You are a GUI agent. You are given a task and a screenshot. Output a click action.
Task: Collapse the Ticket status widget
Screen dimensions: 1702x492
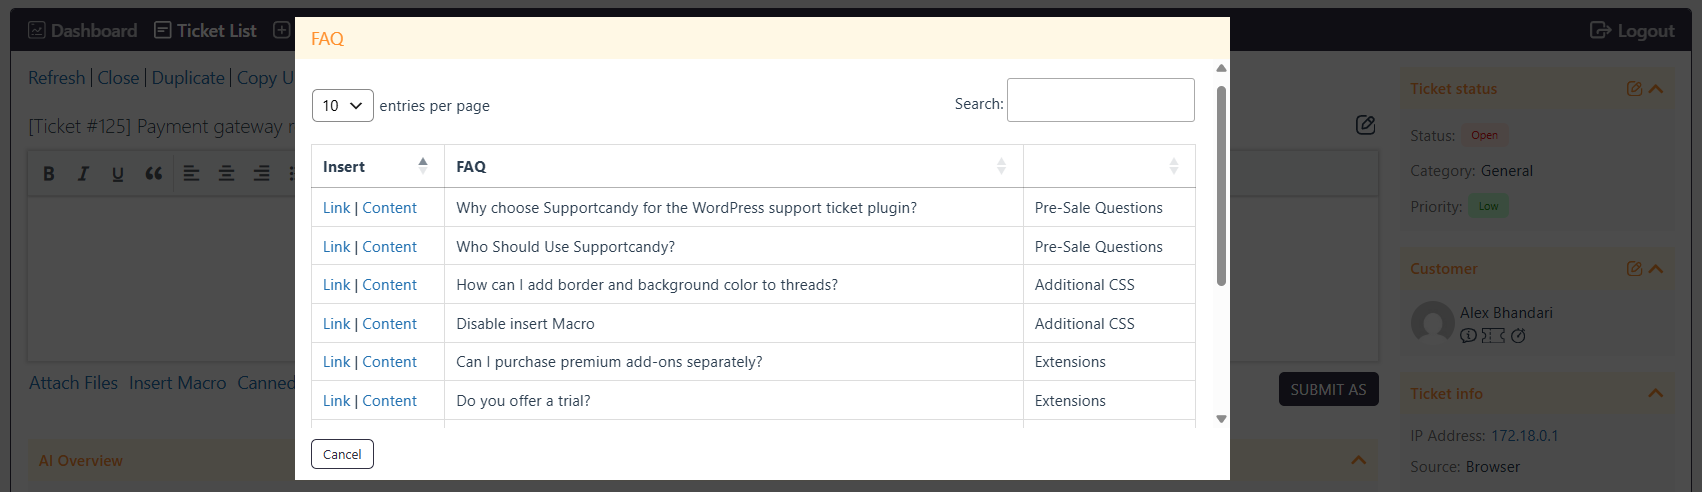click(1656, 89)
